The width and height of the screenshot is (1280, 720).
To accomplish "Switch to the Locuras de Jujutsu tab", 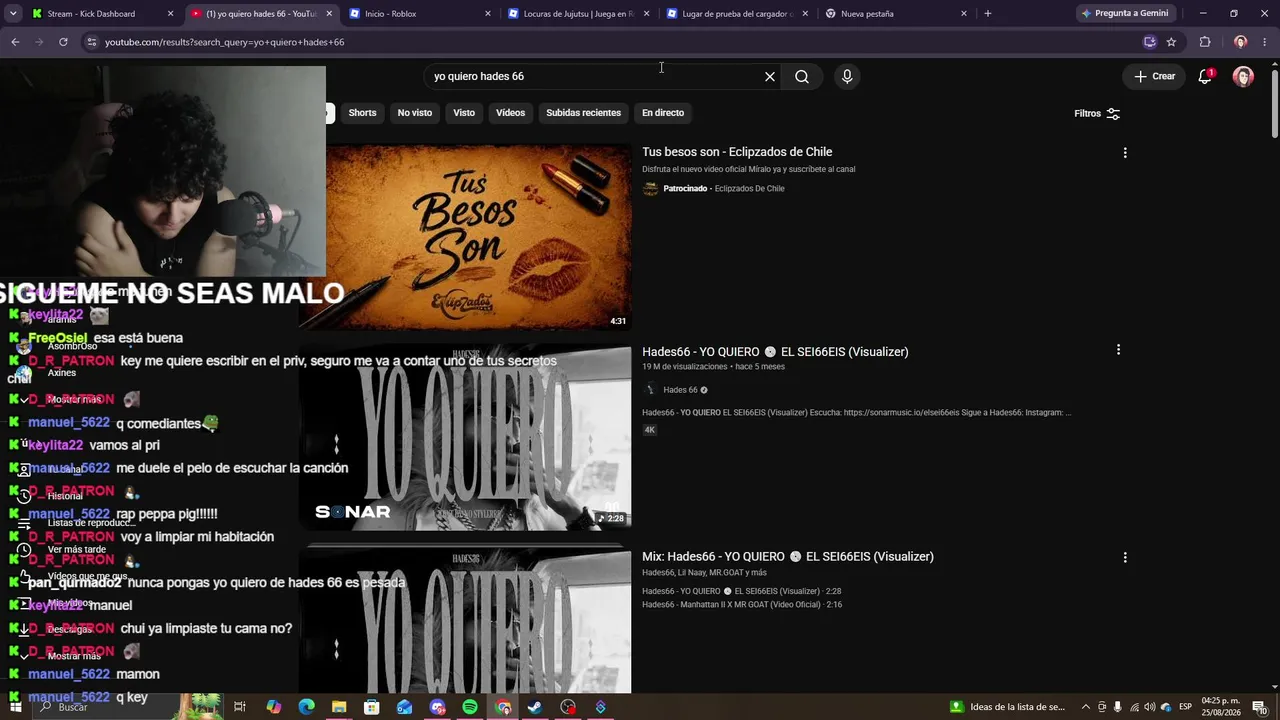I will coord(579,14).
